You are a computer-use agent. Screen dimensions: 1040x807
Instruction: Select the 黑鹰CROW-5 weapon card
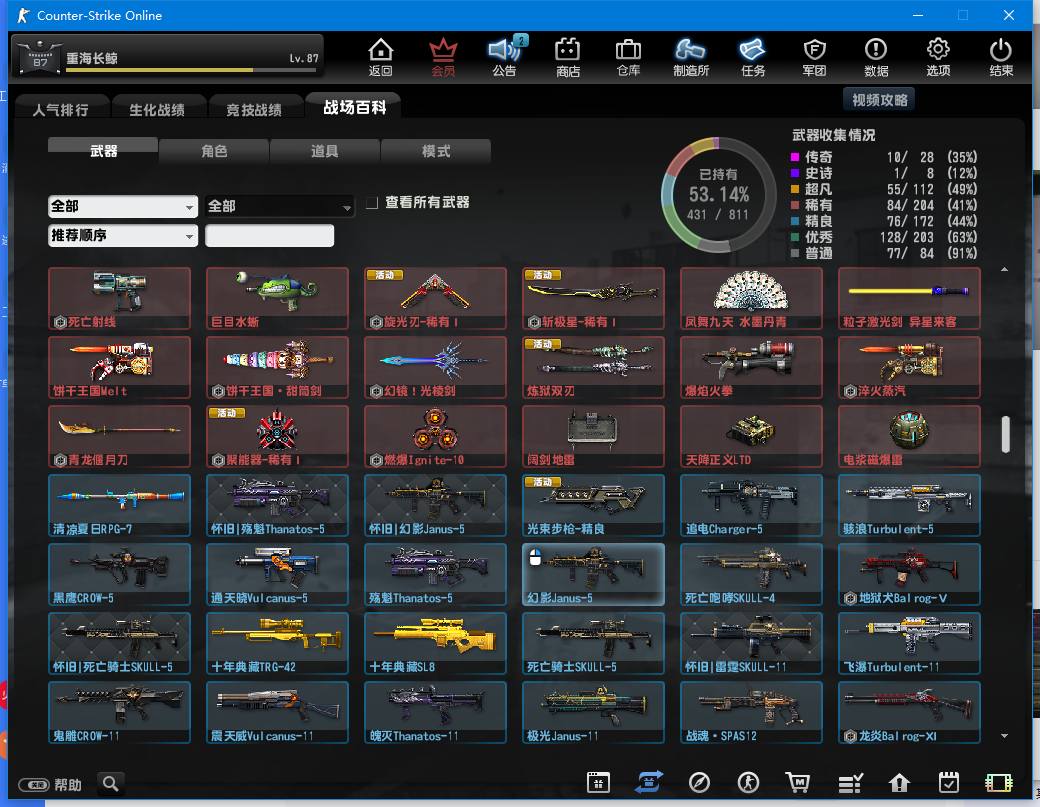click(x=119, y=574)
